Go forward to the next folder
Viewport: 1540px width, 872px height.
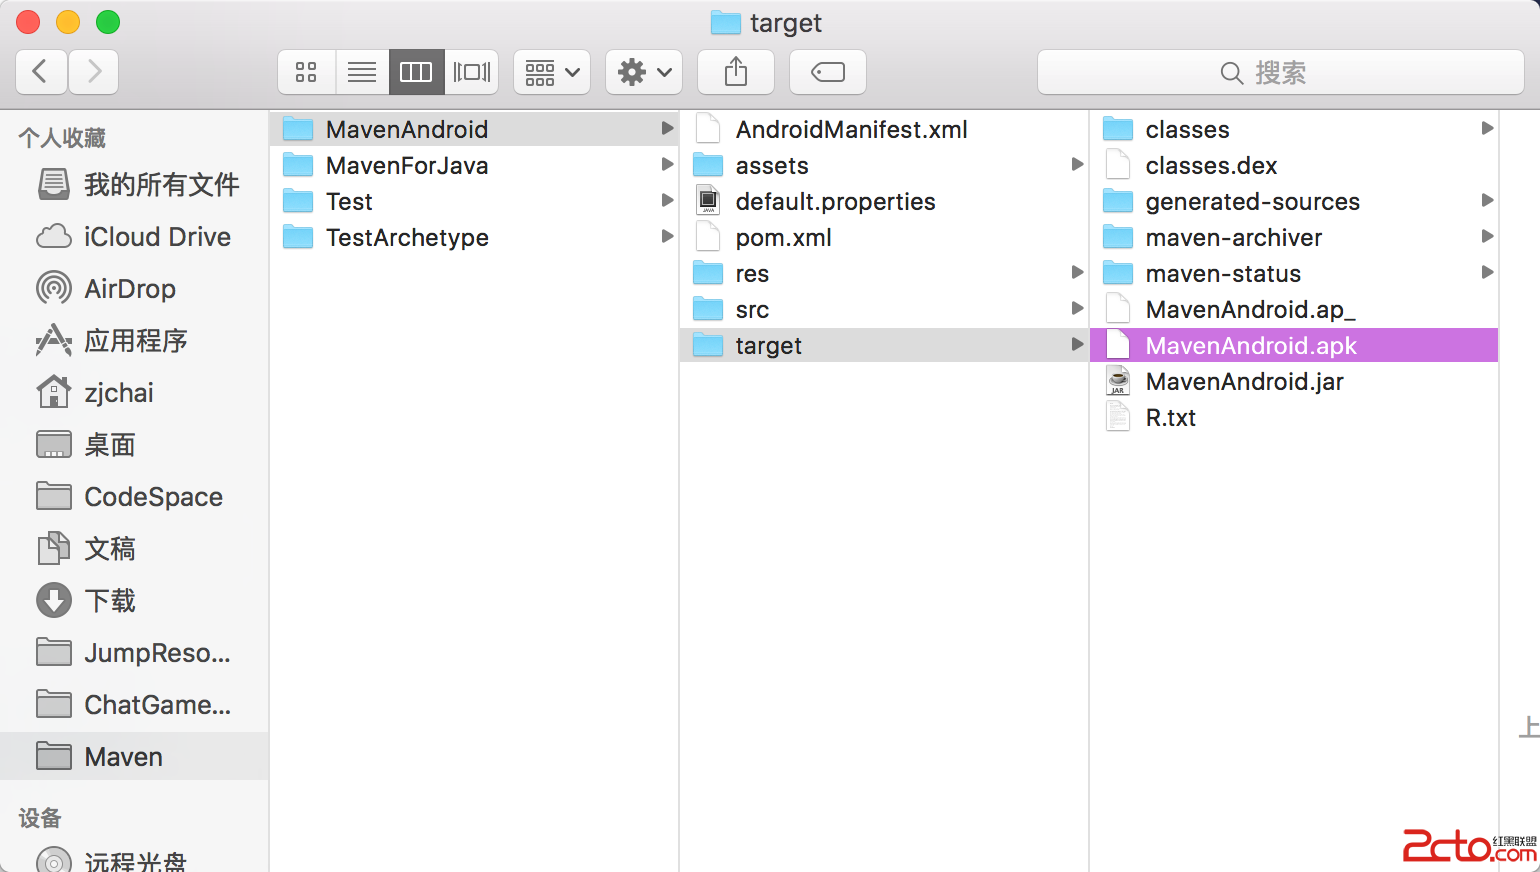tap(94, 72)
